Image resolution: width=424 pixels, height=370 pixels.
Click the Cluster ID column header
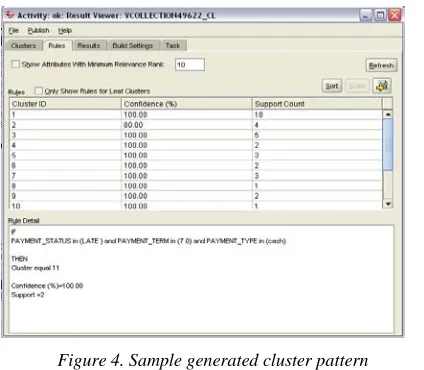(x=65, y=104)
